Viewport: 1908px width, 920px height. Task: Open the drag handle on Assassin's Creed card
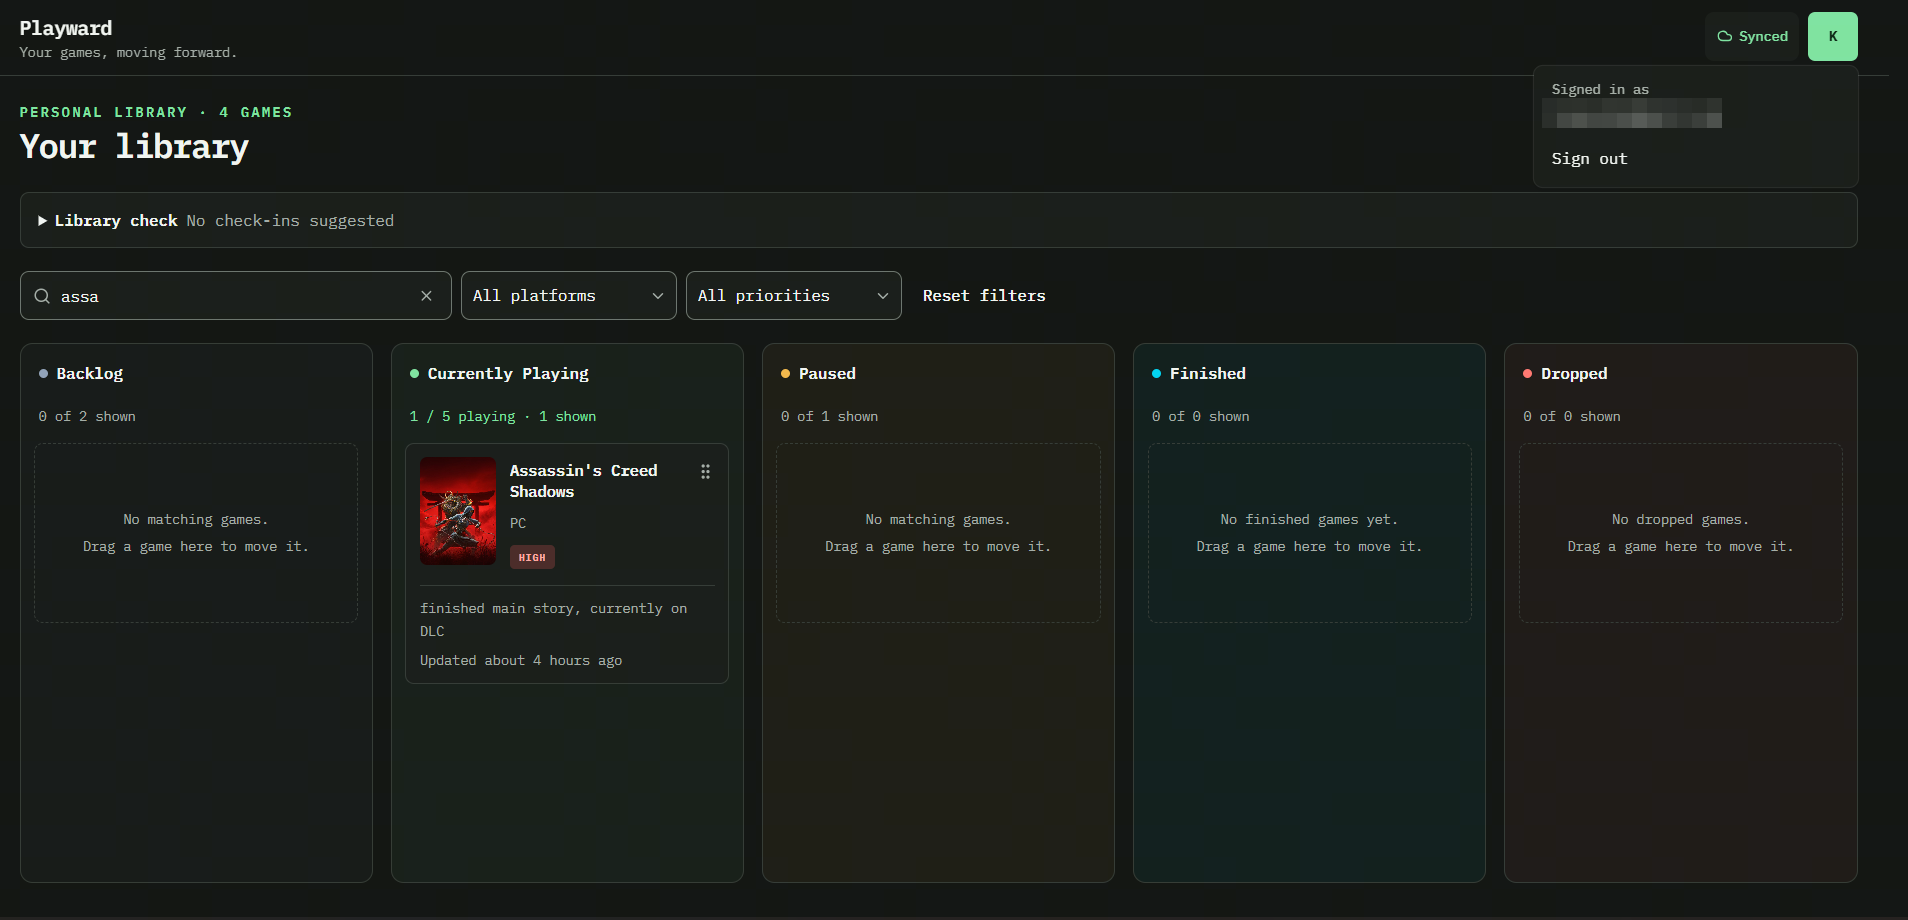point(705,472)
